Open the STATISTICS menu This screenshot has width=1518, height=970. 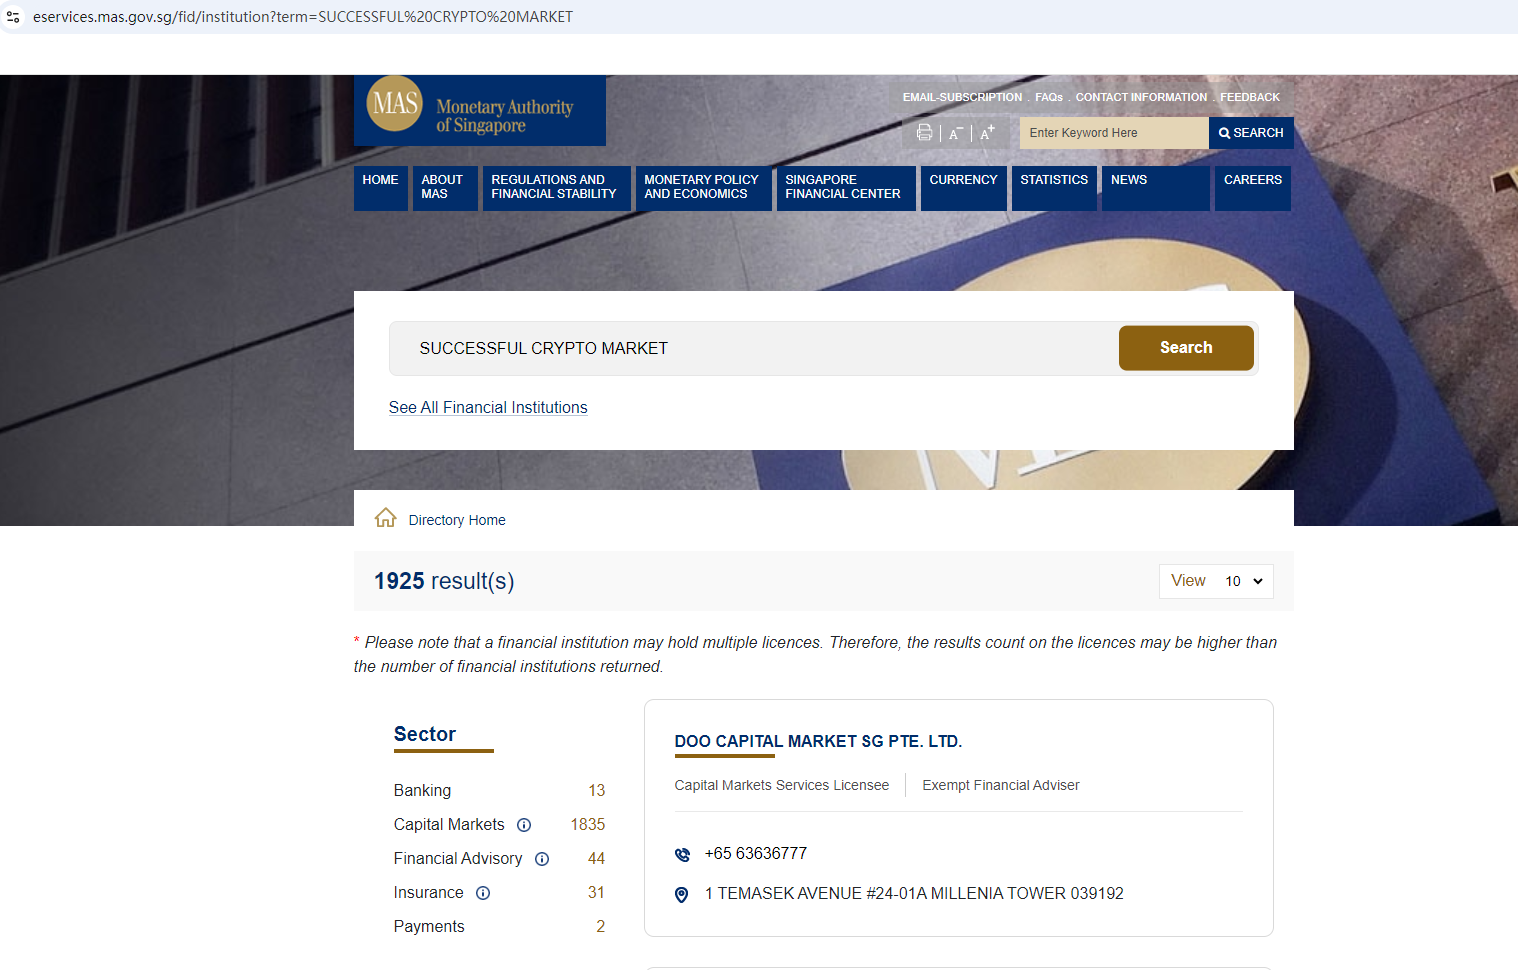[1054, 188]
